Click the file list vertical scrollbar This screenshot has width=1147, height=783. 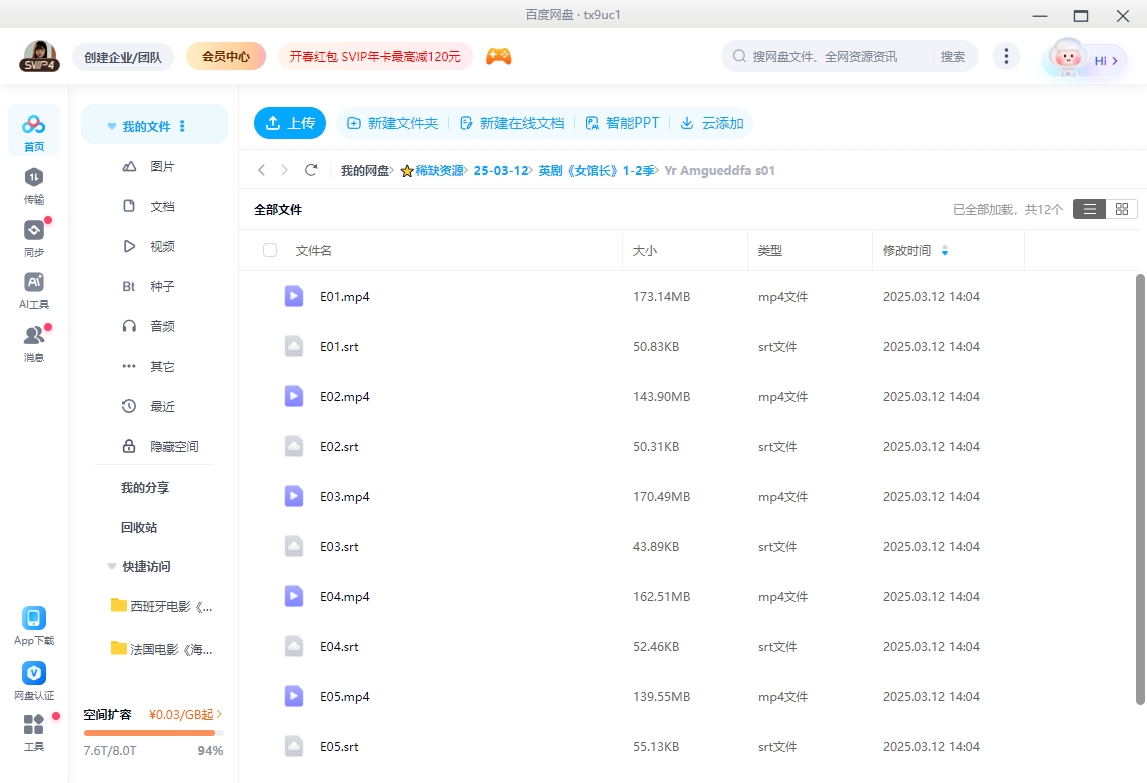tap(1140, 490)
